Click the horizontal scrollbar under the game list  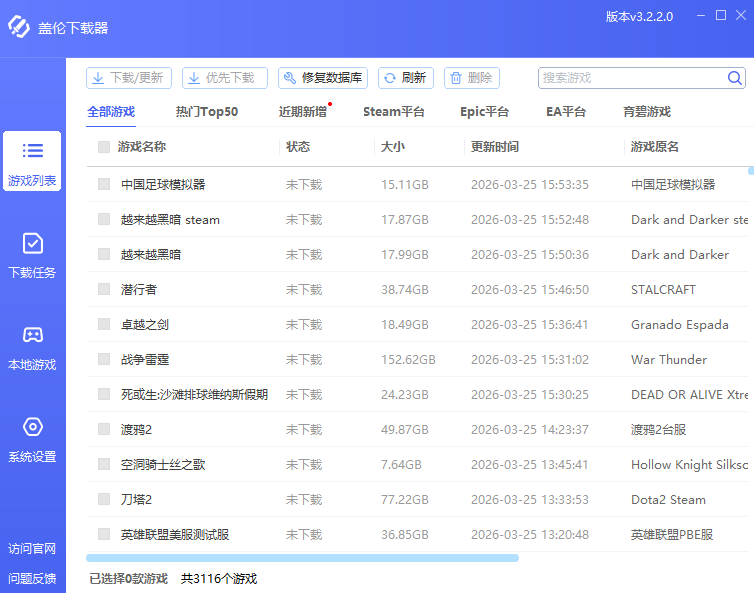point(302,558)
